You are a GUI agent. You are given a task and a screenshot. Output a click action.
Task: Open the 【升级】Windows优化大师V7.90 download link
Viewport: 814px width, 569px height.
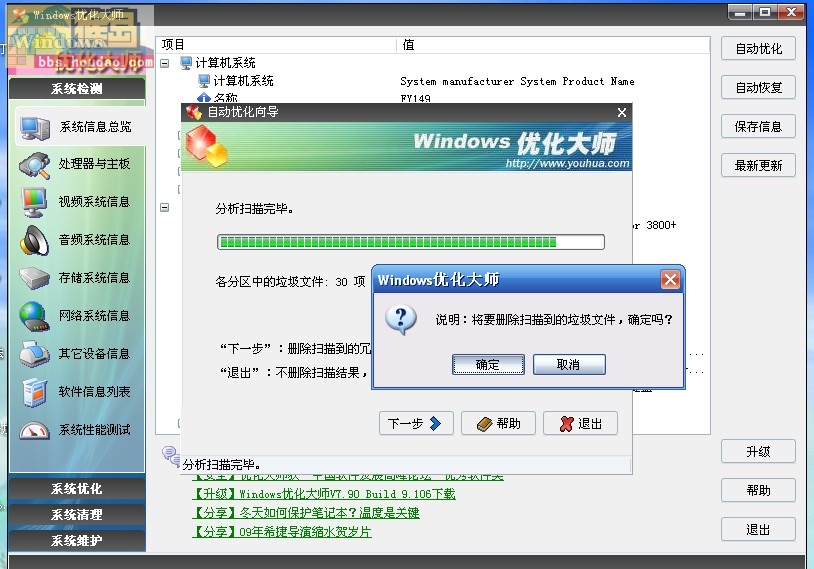point(323,494)
